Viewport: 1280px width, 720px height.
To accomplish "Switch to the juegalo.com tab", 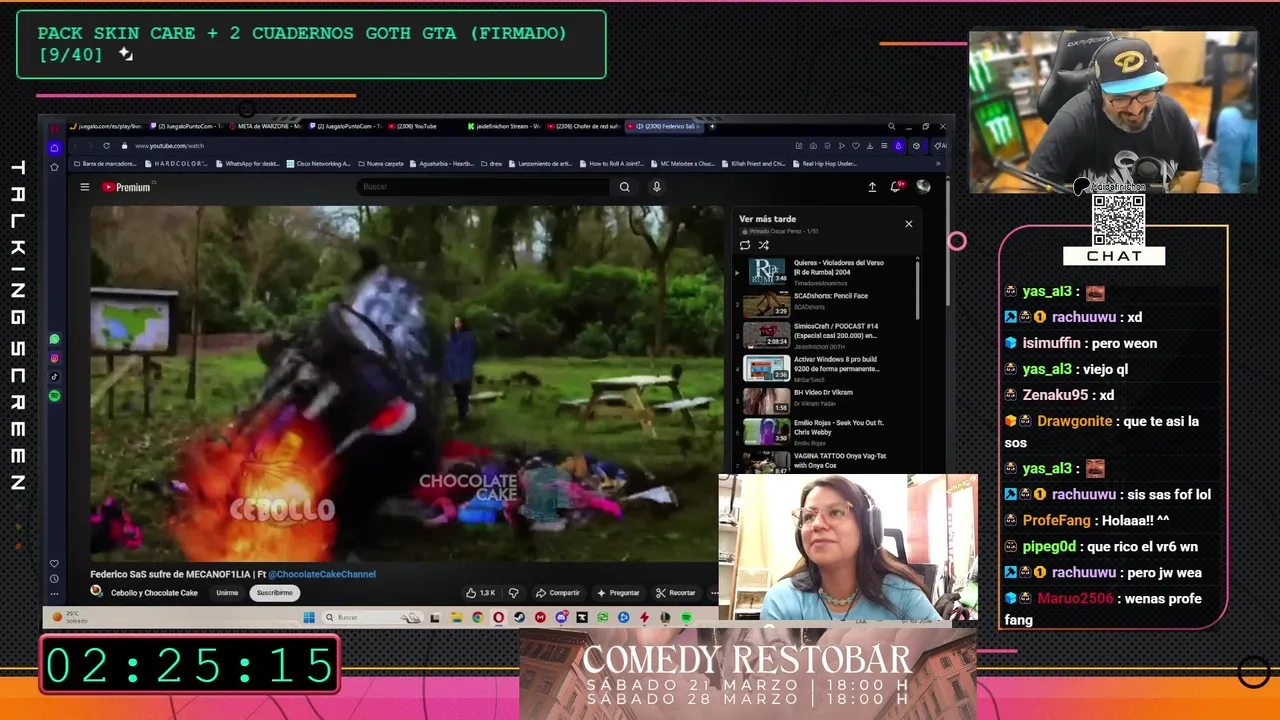I will click(x=108, y=127).
